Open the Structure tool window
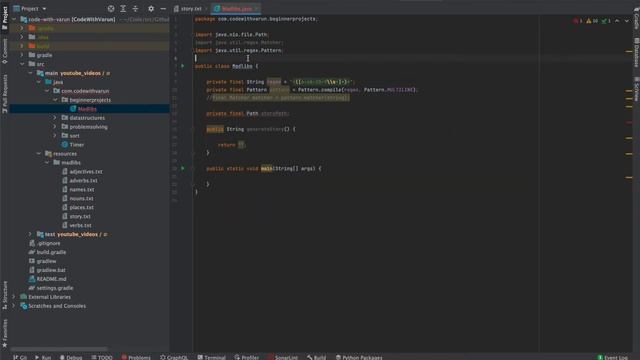The image size is (640, 360). coord(4,295)
